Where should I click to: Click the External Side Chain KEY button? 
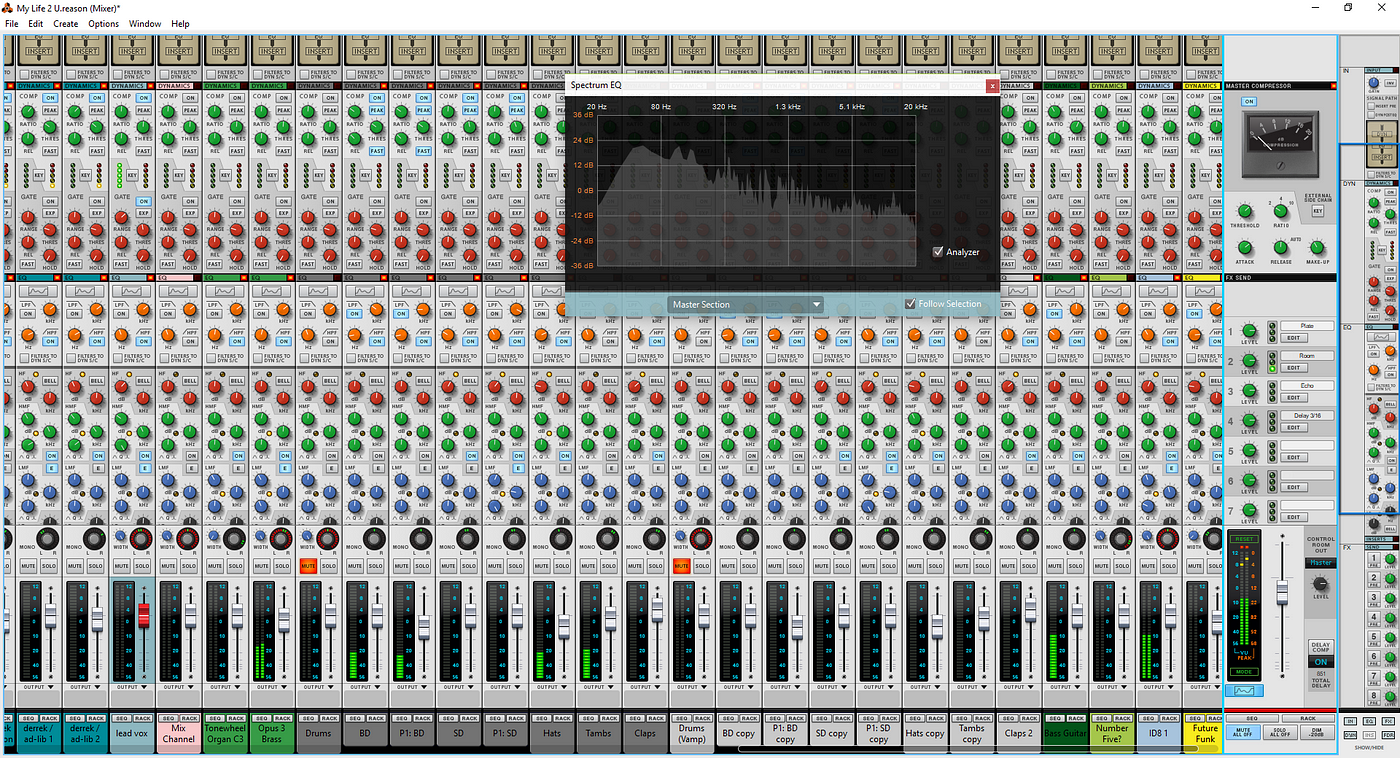[x=1318, y=212]
